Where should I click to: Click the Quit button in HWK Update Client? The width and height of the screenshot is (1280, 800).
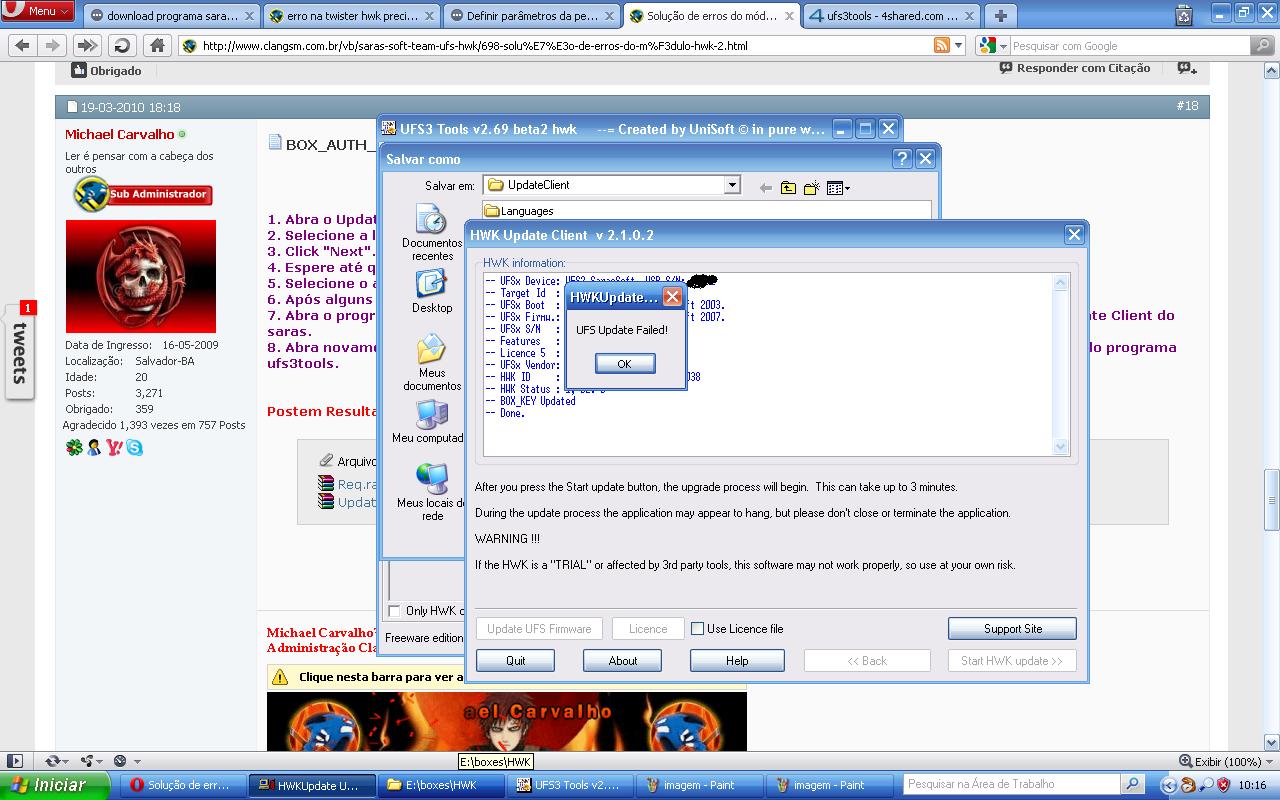516,661
